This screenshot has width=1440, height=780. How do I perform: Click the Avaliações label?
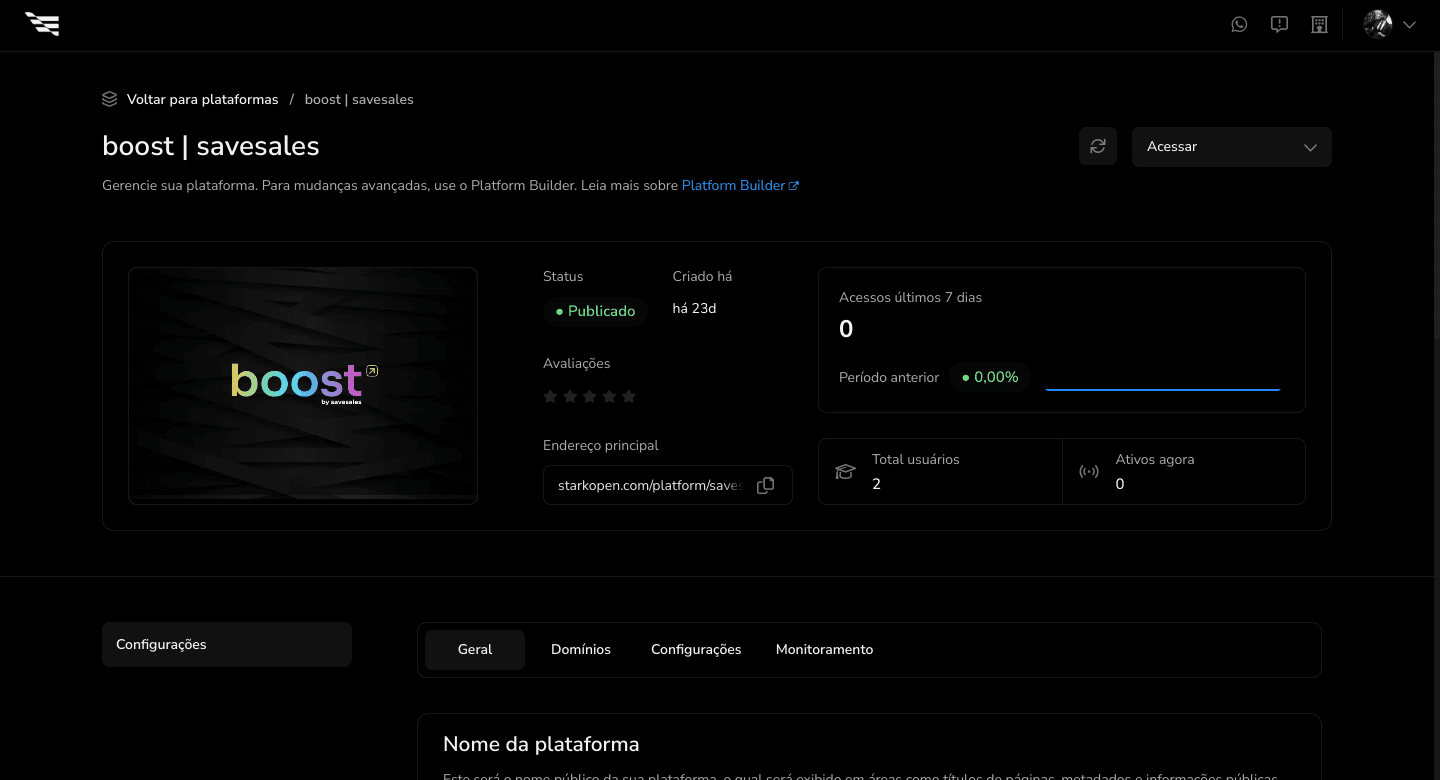[x=577, y=363]
